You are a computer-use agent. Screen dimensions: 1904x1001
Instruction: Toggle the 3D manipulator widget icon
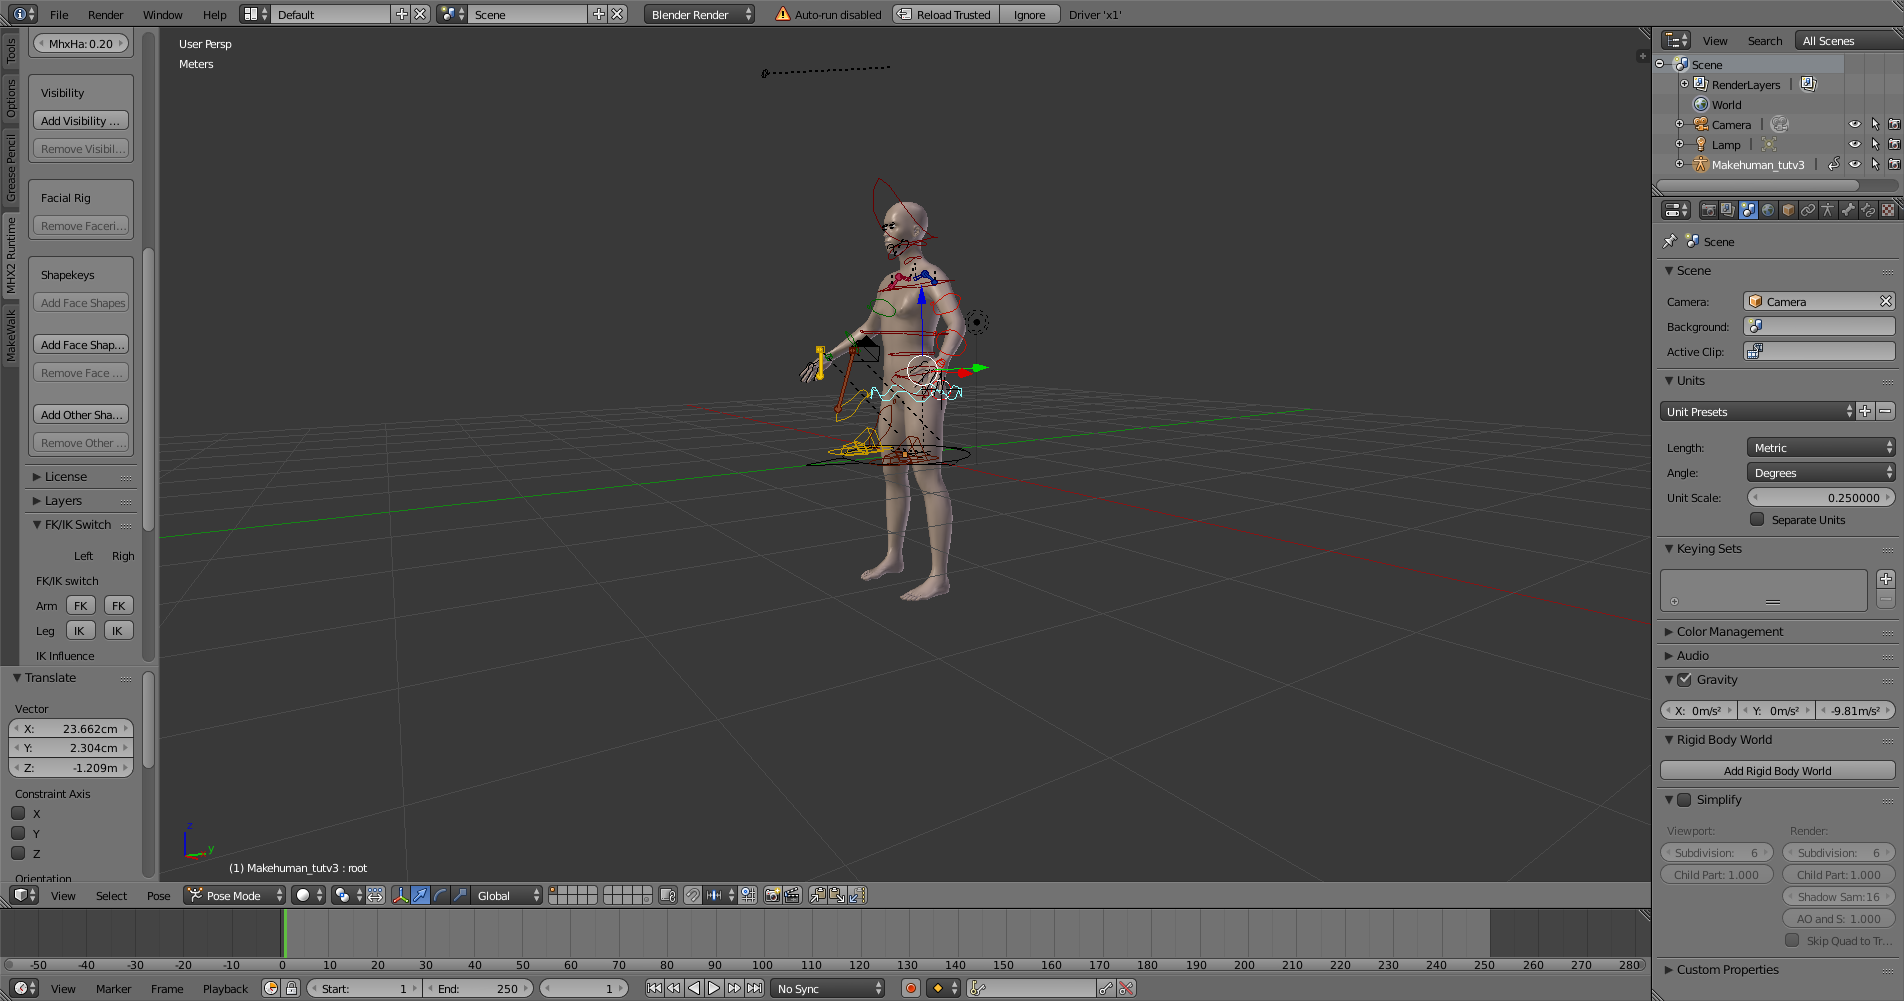pyautogui.click(x=400, y=895)
